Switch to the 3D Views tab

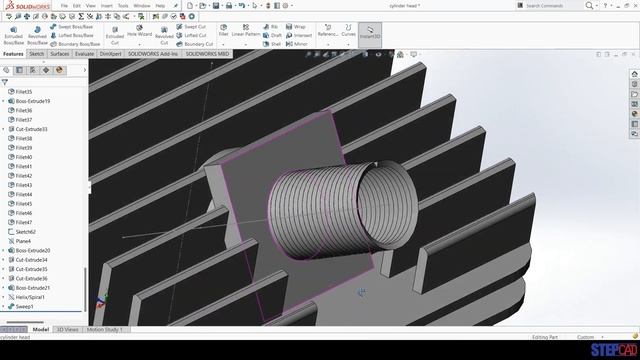[67, 329]
